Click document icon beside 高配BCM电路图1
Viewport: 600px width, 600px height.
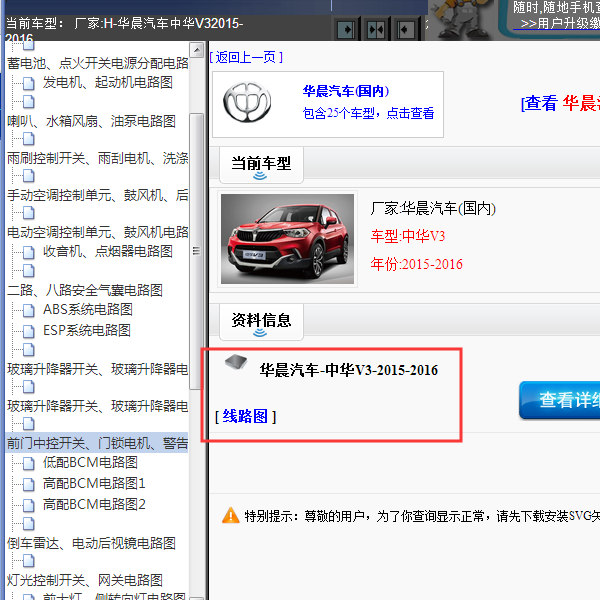(x=29, y=484)
